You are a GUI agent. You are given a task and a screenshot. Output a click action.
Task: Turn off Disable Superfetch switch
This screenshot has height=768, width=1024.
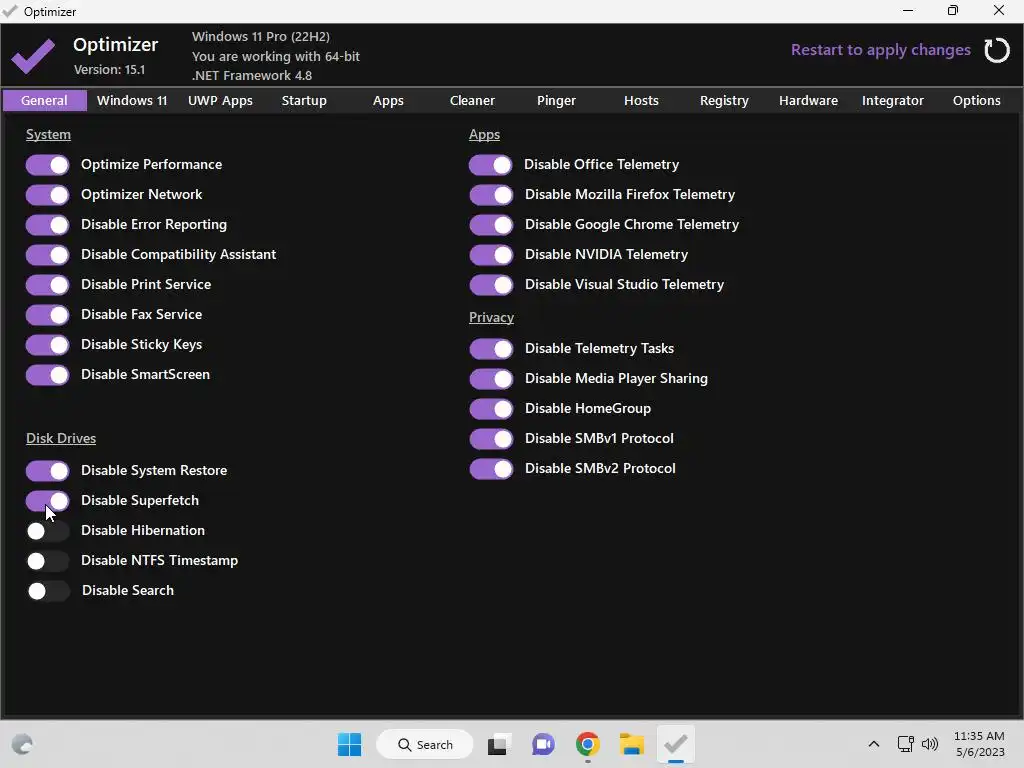(48, 501)
